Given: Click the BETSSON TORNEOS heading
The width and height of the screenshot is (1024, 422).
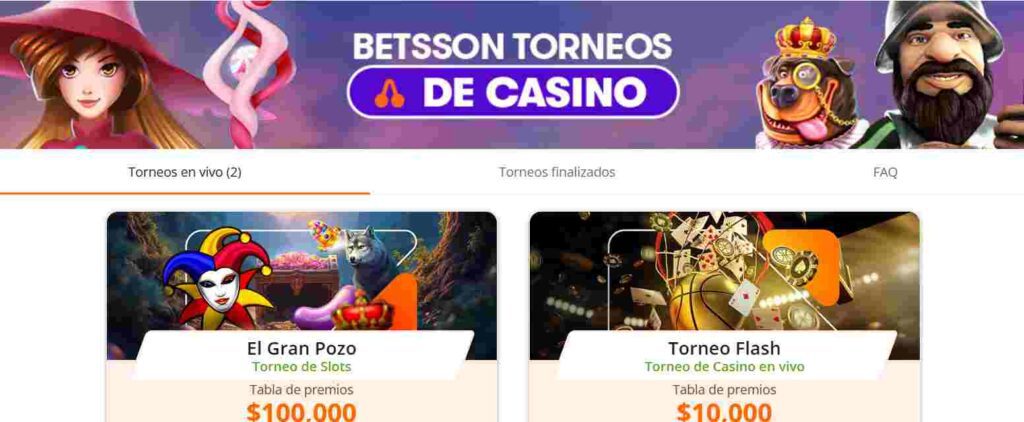Looking at the screenshot, I should (513, 46).
